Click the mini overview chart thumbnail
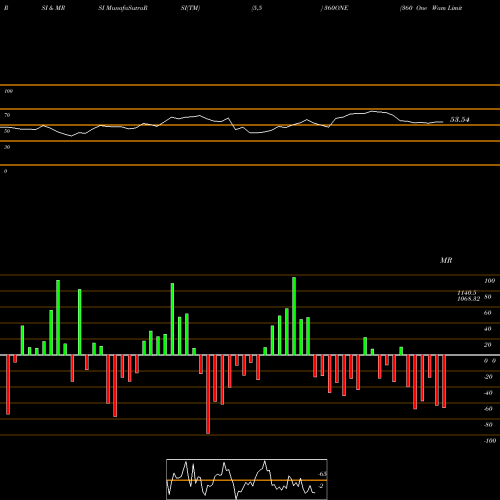 (x=247, y=479)
